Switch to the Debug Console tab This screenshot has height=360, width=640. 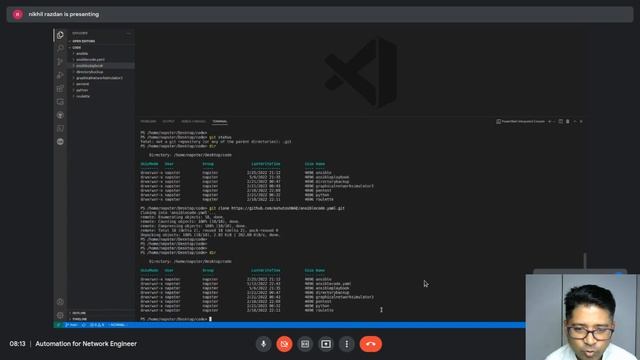(x=193, y=121)
